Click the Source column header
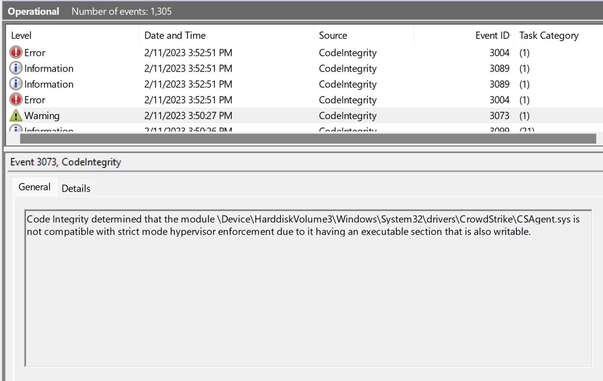603x381 pixels. 333,35
